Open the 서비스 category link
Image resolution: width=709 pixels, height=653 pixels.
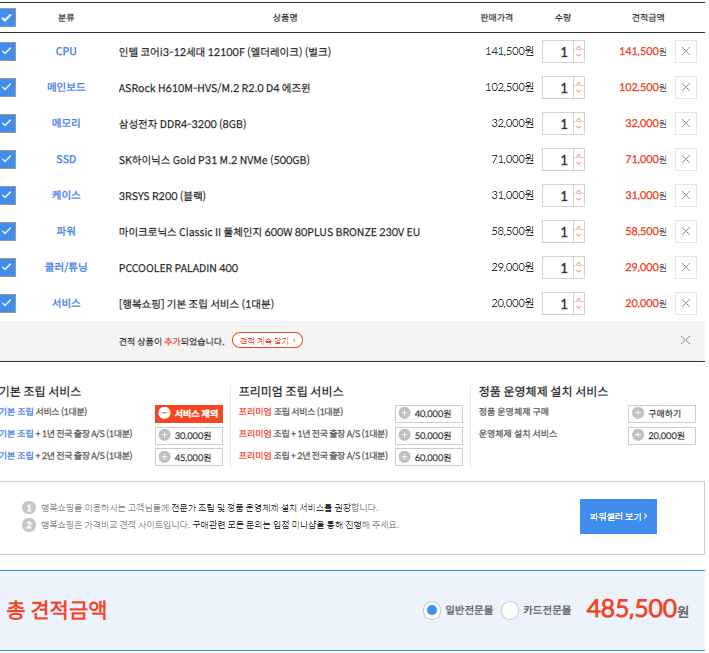click(66, 303)
